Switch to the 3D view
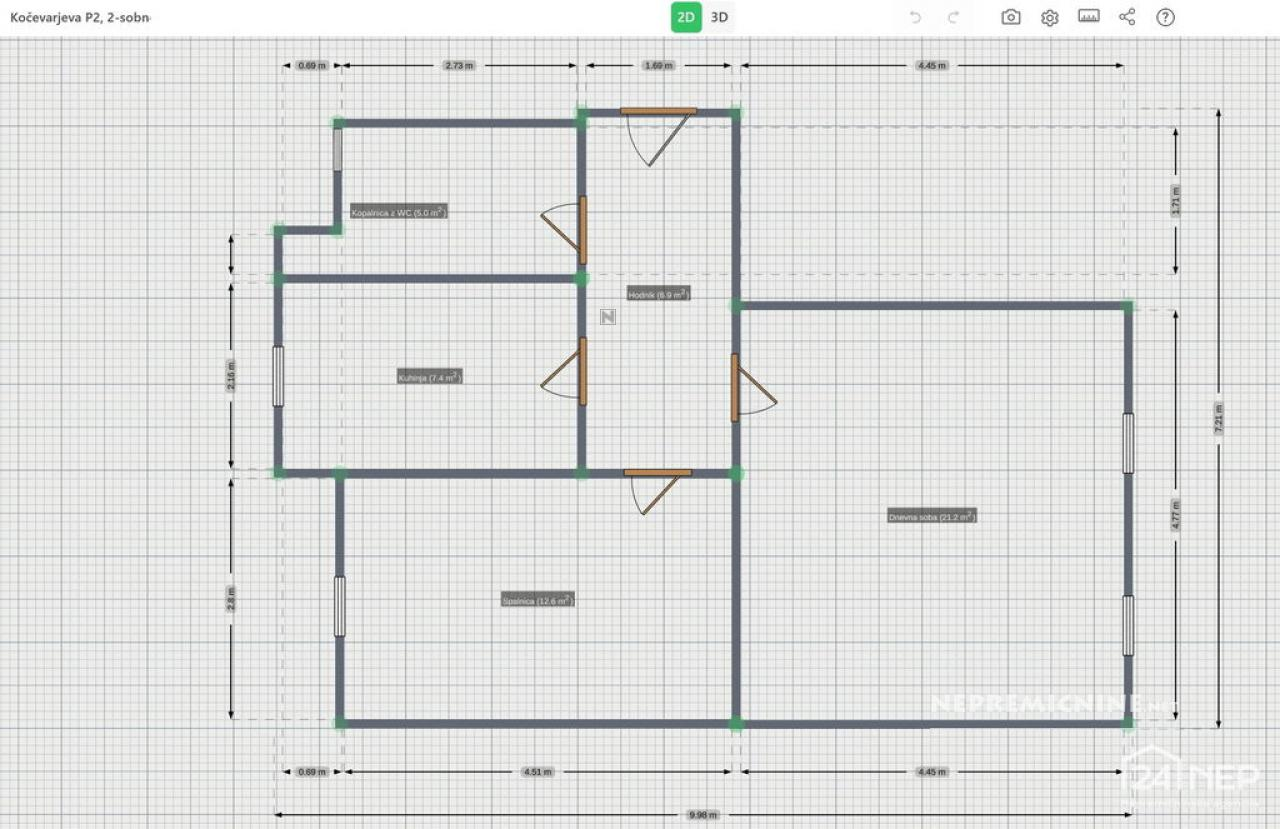 pos(719,17)
